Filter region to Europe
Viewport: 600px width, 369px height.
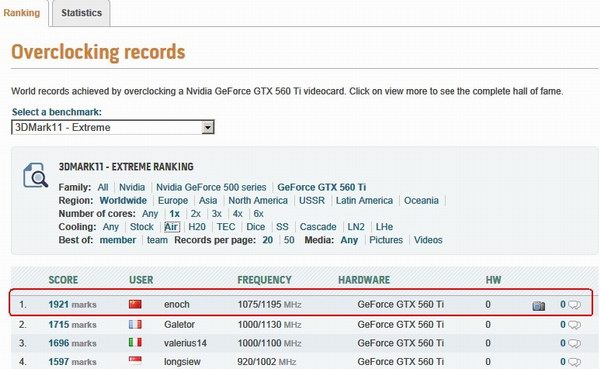pos(173,201)
